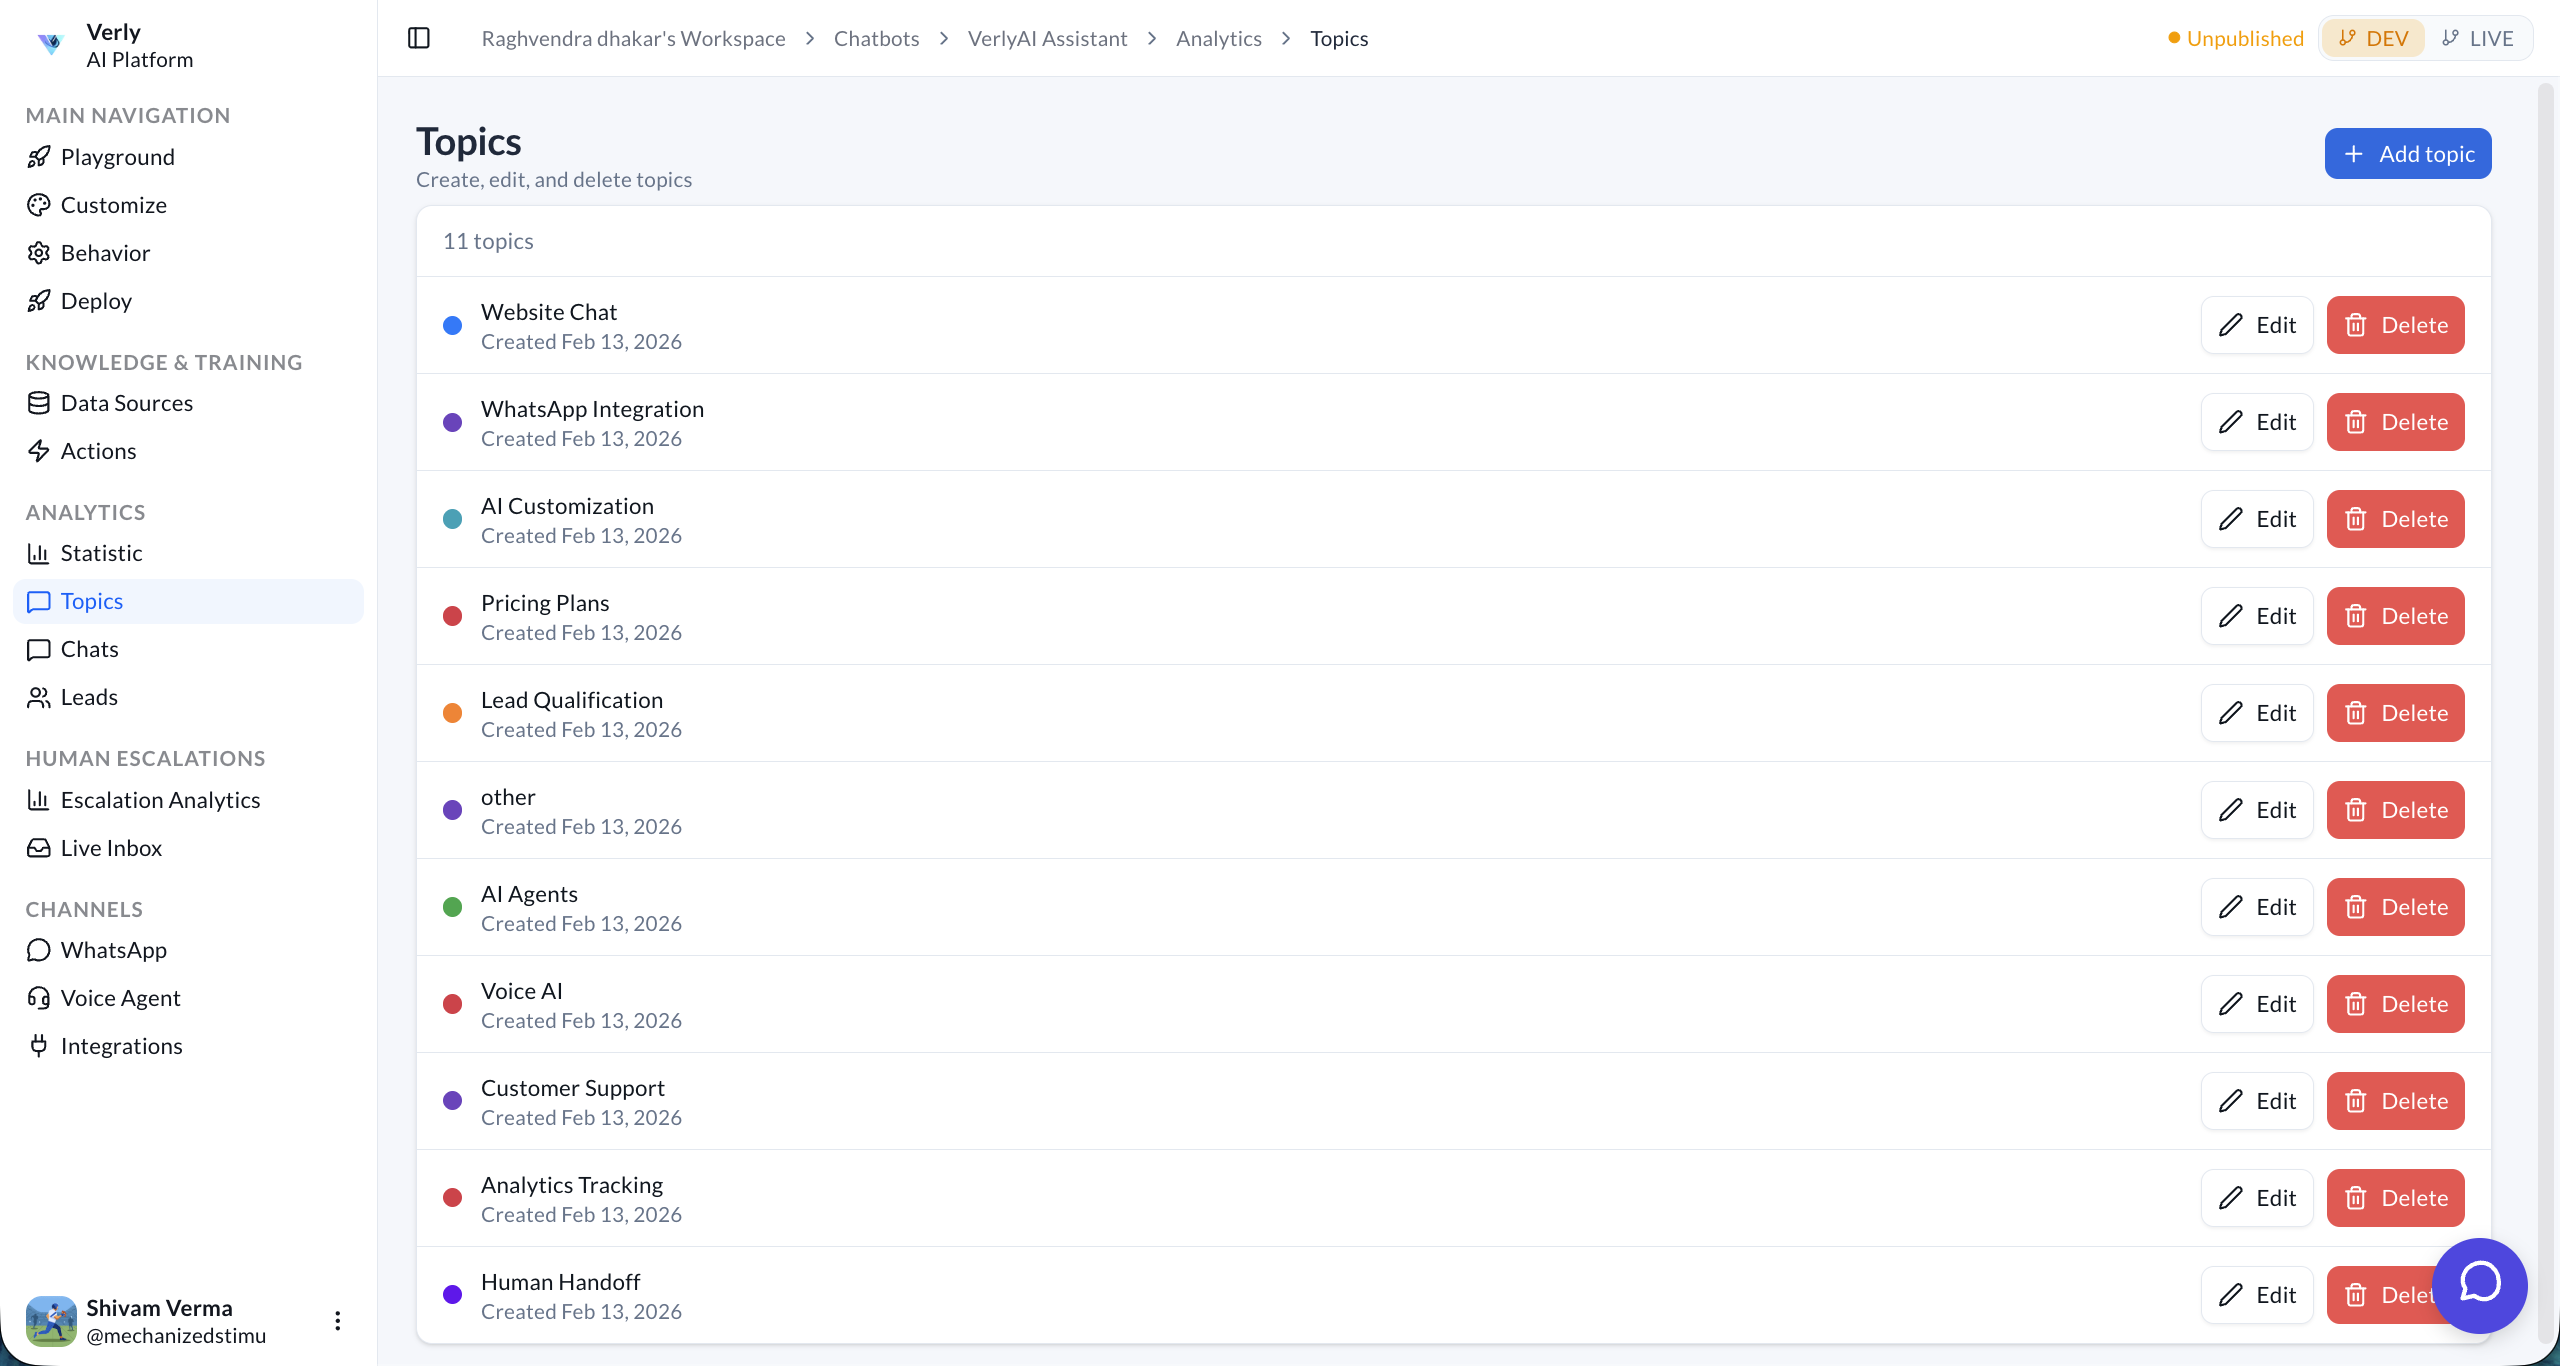Click the orange dot beside Lead Qualification
2560x1366 pixels.
coord(452,713)
